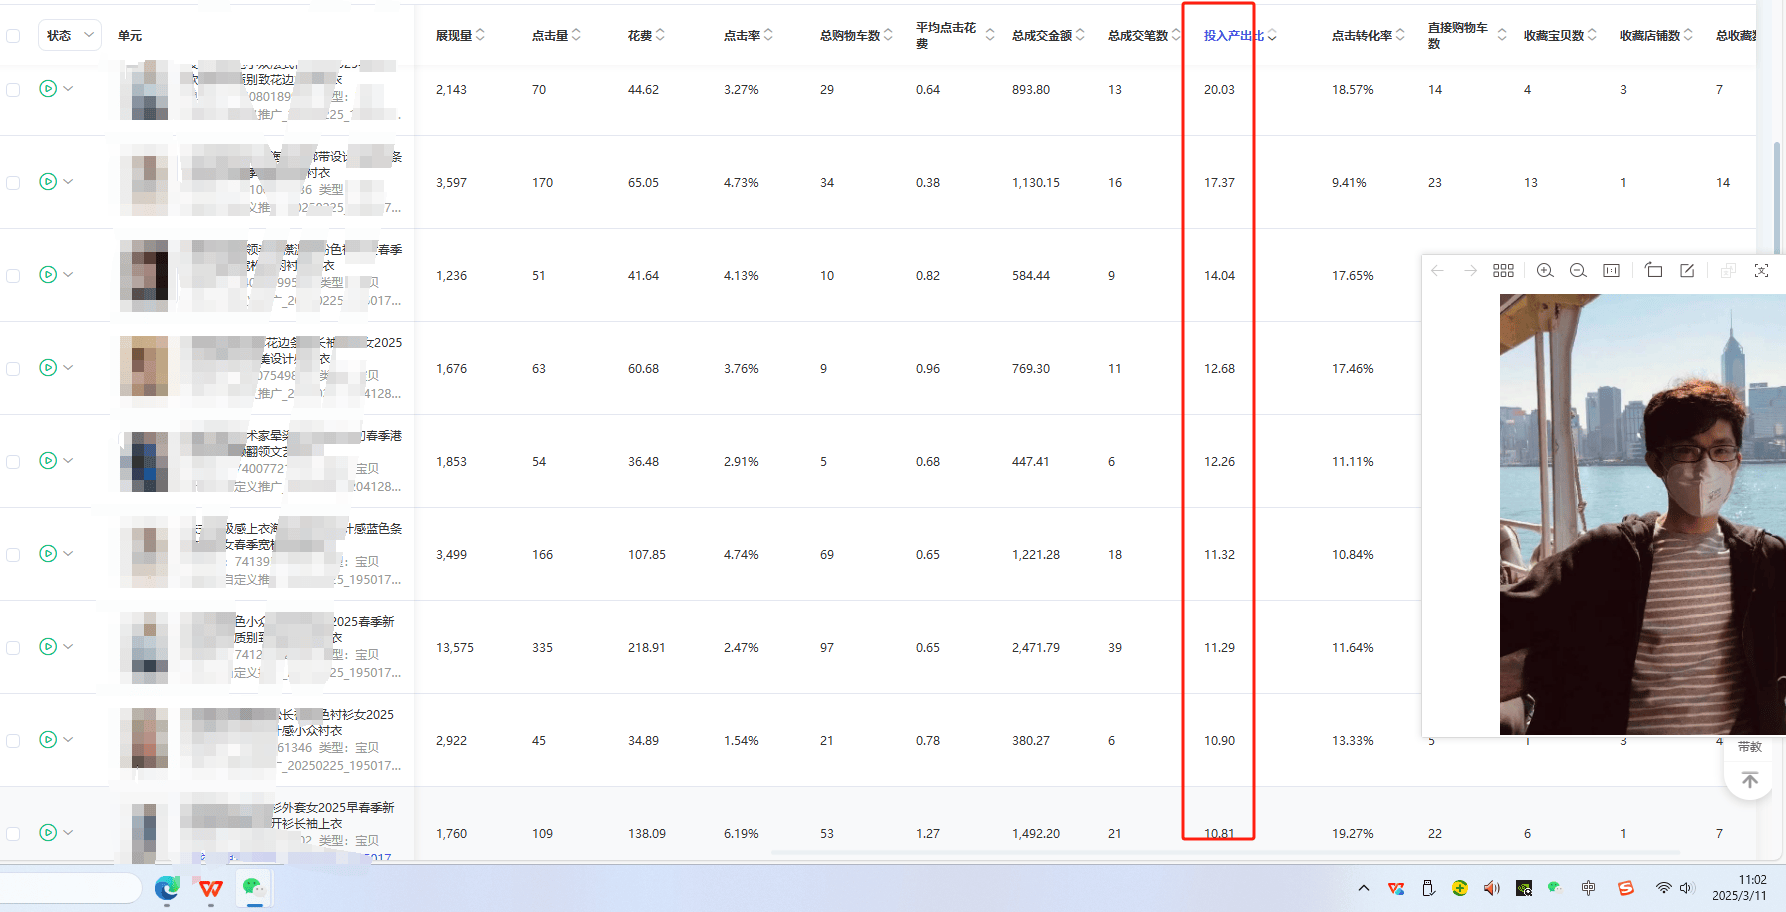Click the zoom in magnifier icon

point(1545,271)
